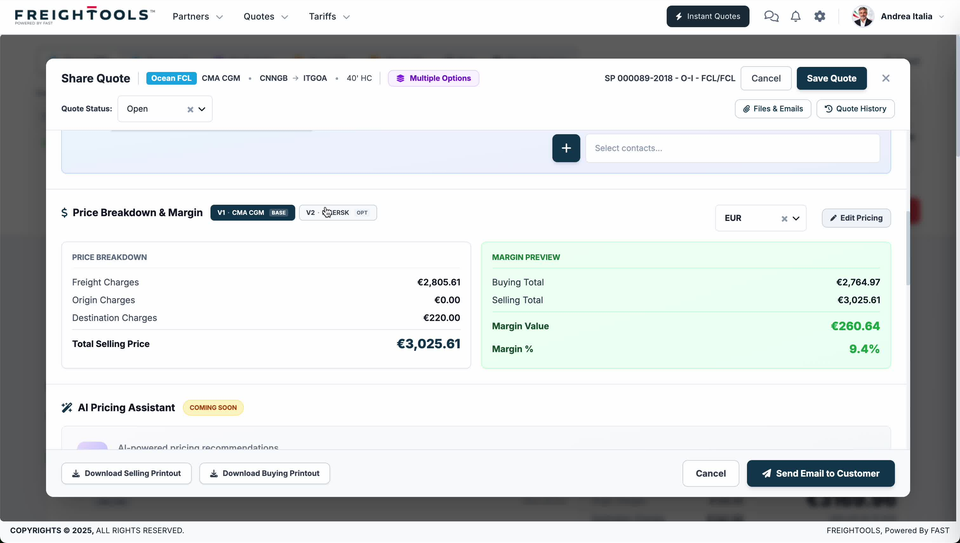This screenshot has width=960, height=543.
Task: Click the Instant Quotes button
Action: pyautogui.click(x=708, y=17)
